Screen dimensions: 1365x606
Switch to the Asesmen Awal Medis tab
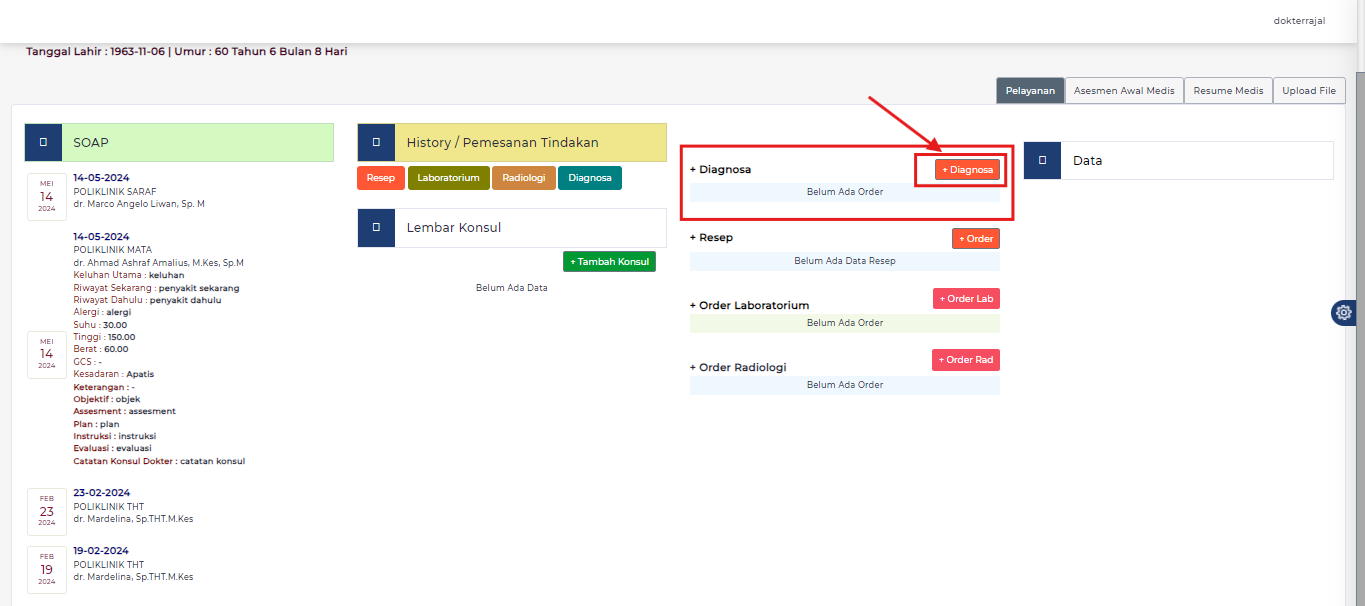click(1124, 91)
